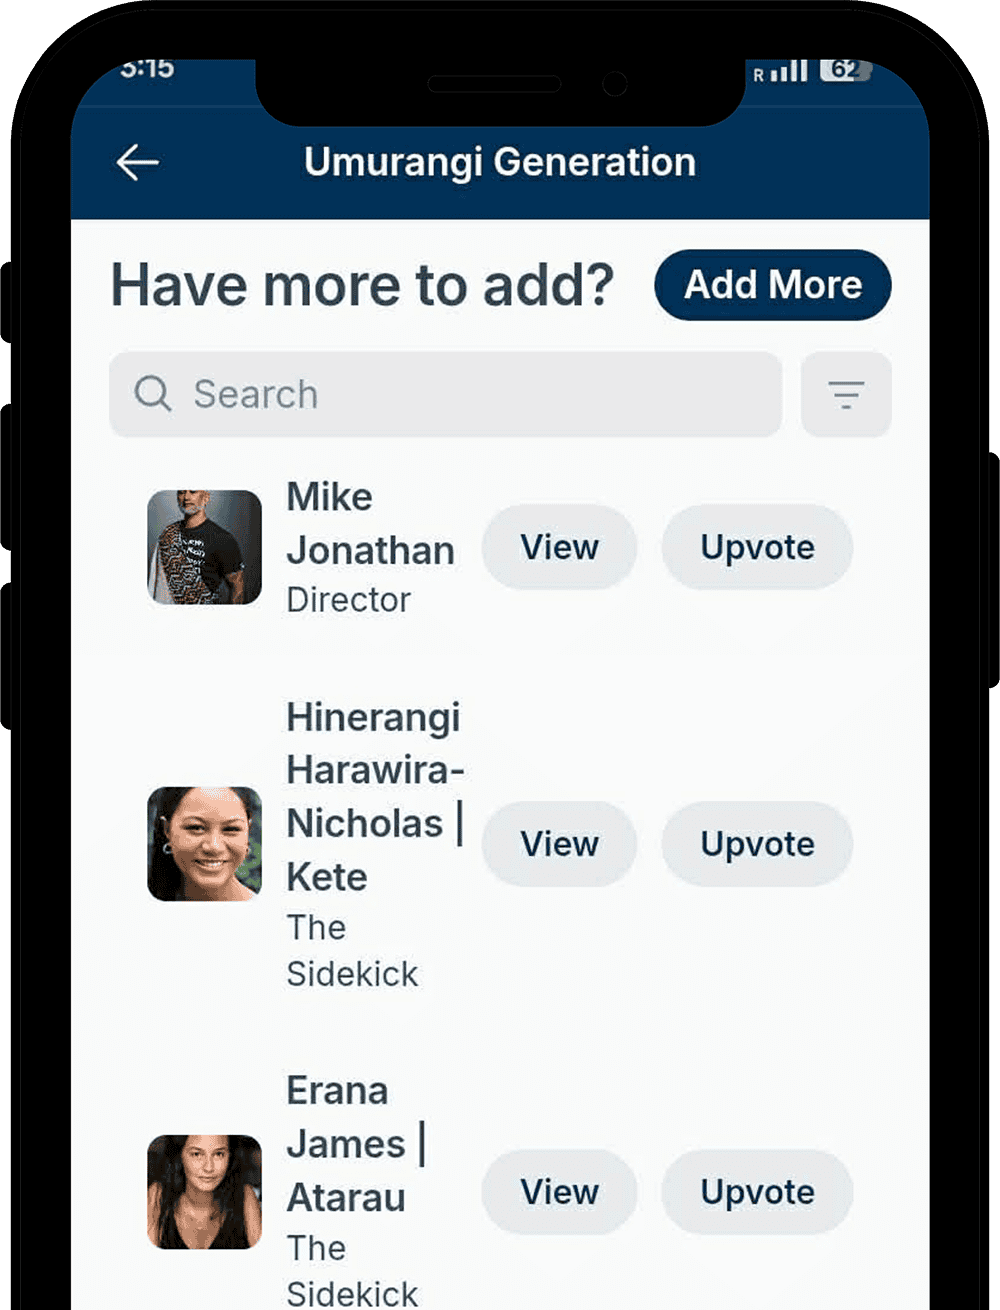Upvote Erana James

757,1192
